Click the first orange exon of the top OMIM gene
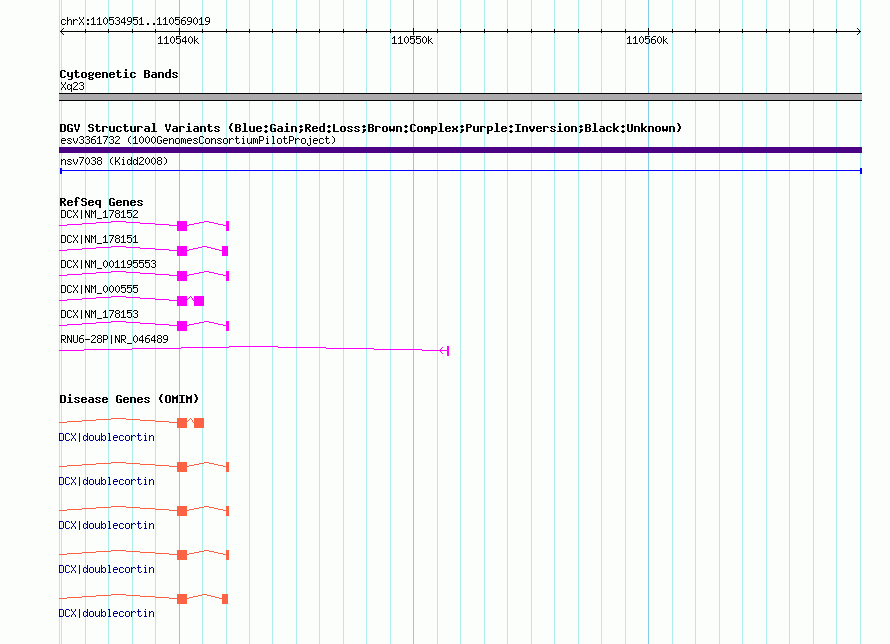 click(x=182, y=423)
